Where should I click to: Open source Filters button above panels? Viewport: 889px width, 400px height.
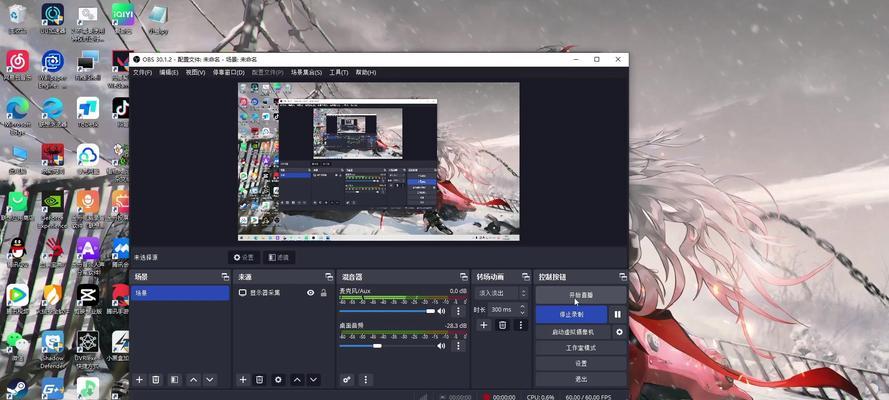278,257
